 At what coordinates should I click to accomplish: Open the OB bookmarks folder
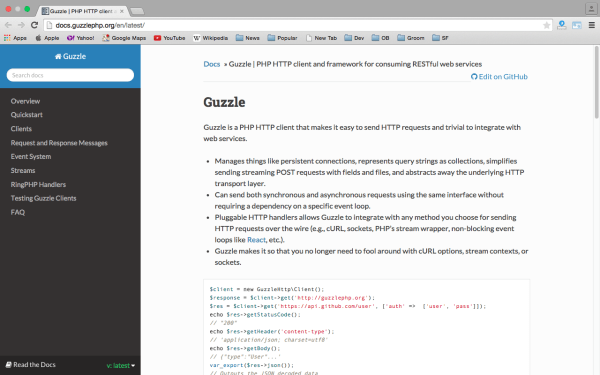380,38
